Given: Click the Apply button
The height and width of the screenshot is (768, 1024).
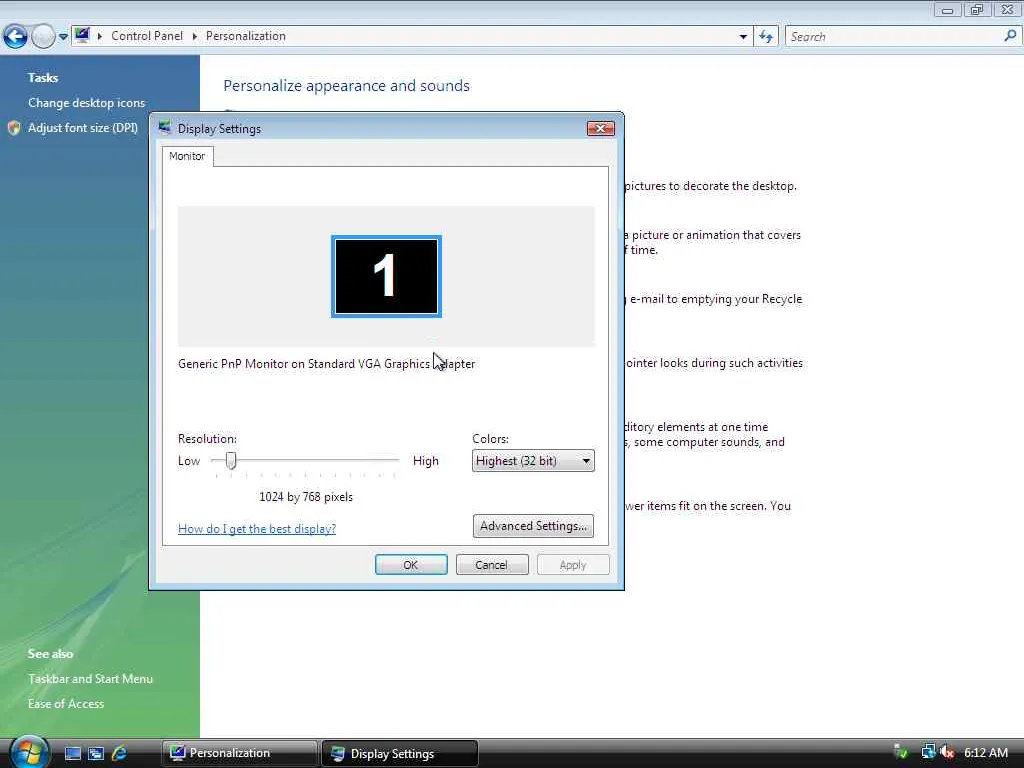Looking at the screenshot, I should point(573,564).
